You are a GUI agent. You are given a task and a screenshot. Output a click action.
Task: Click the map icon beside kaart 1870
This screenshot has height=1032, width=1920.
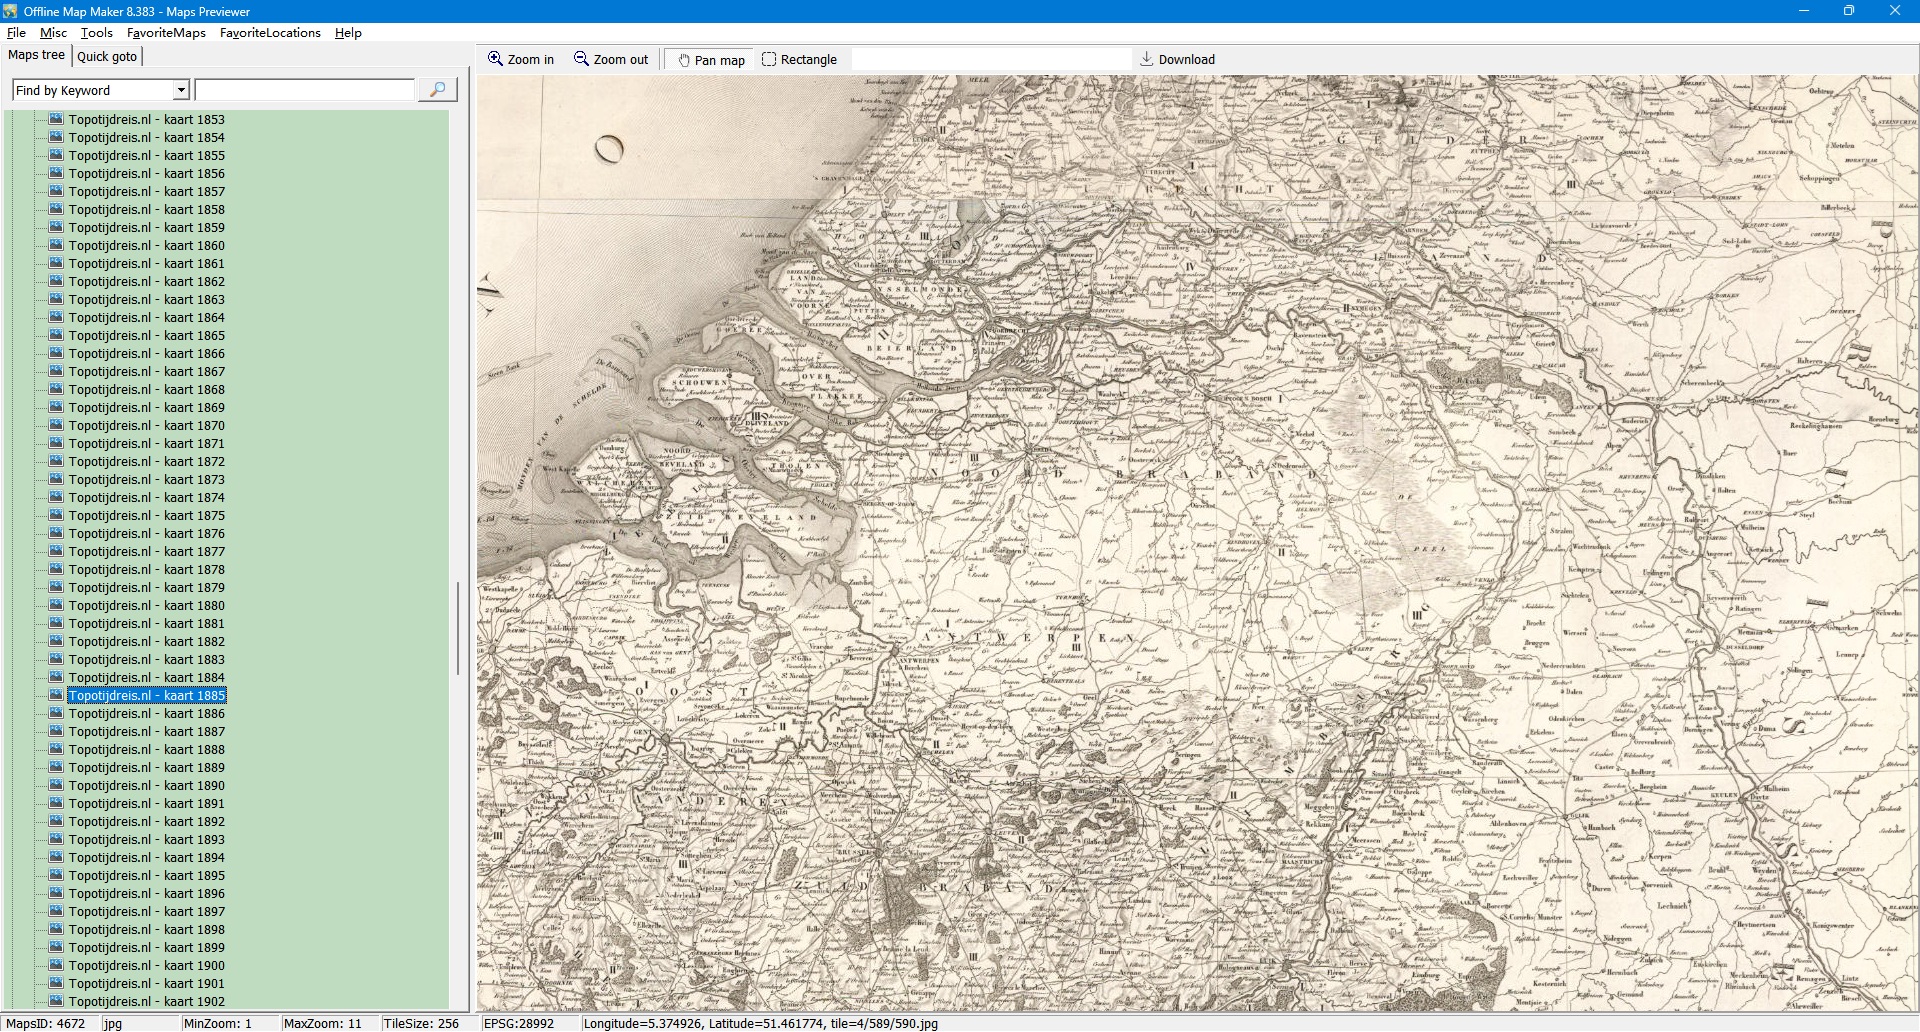pos(56,425)
